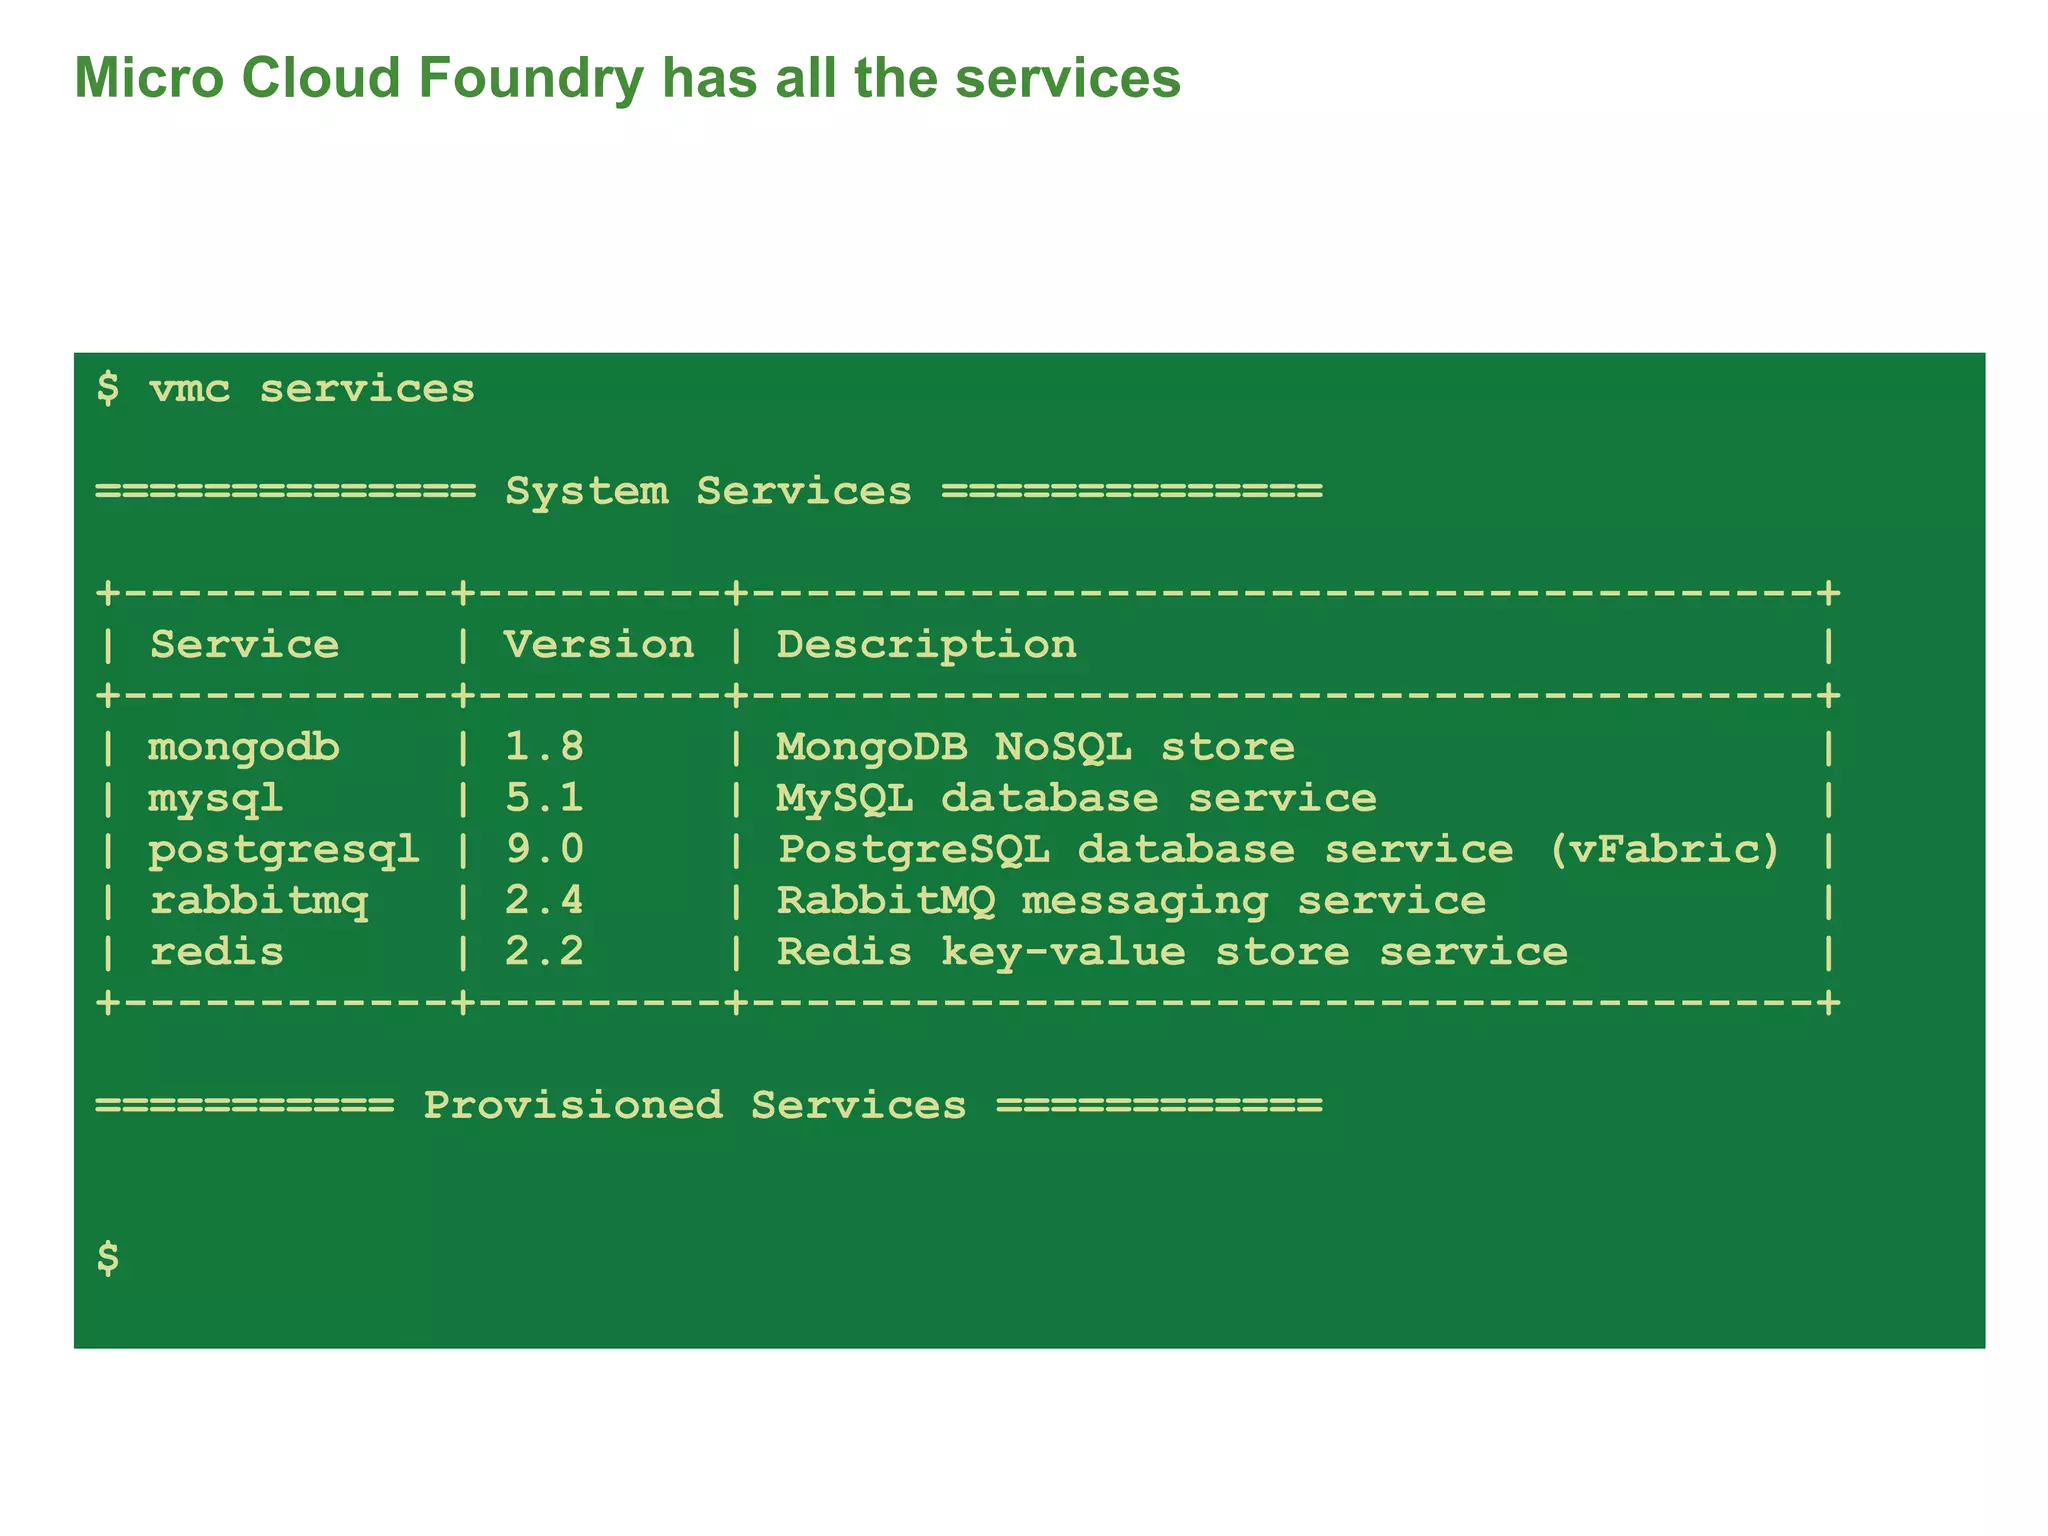Viewport: 2048px width, 1536px height.
Task: Click rabbitmq version '2.4'
Action: [545, 901]
